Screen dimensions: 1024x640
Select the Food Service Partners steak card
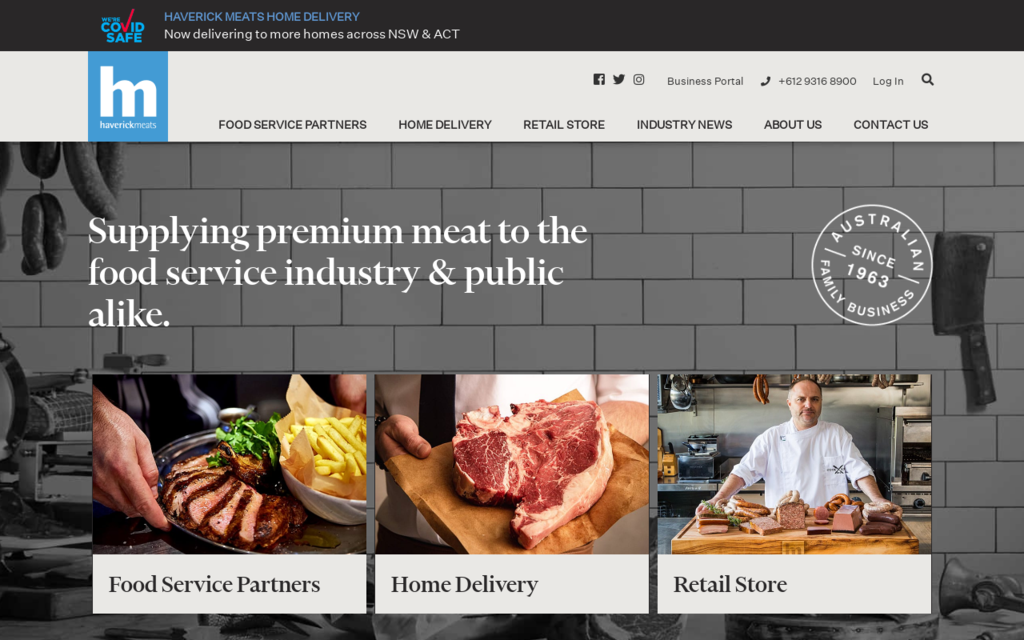pos(229,493)
